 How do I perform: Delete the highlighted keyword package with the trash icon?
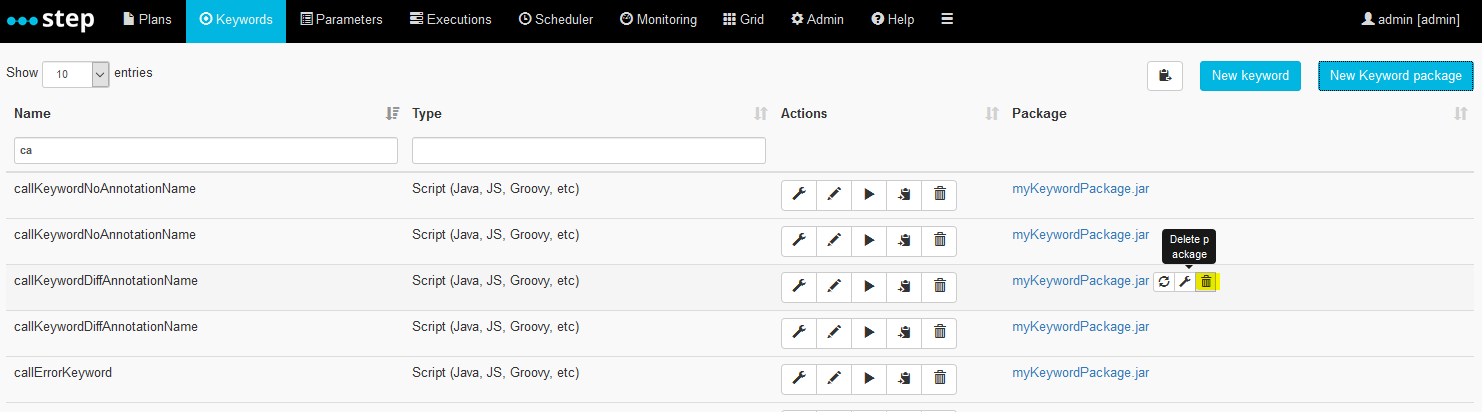tap(1206, 282)
